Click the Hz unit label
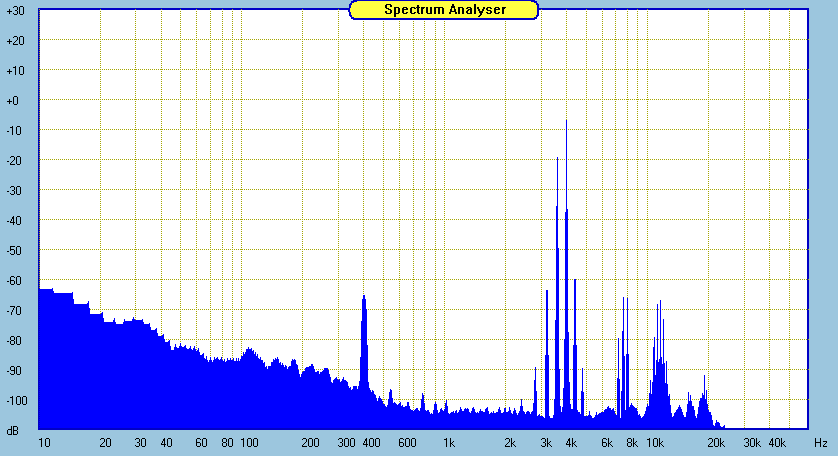The image size is (838, 456). [x=820, y=443]
